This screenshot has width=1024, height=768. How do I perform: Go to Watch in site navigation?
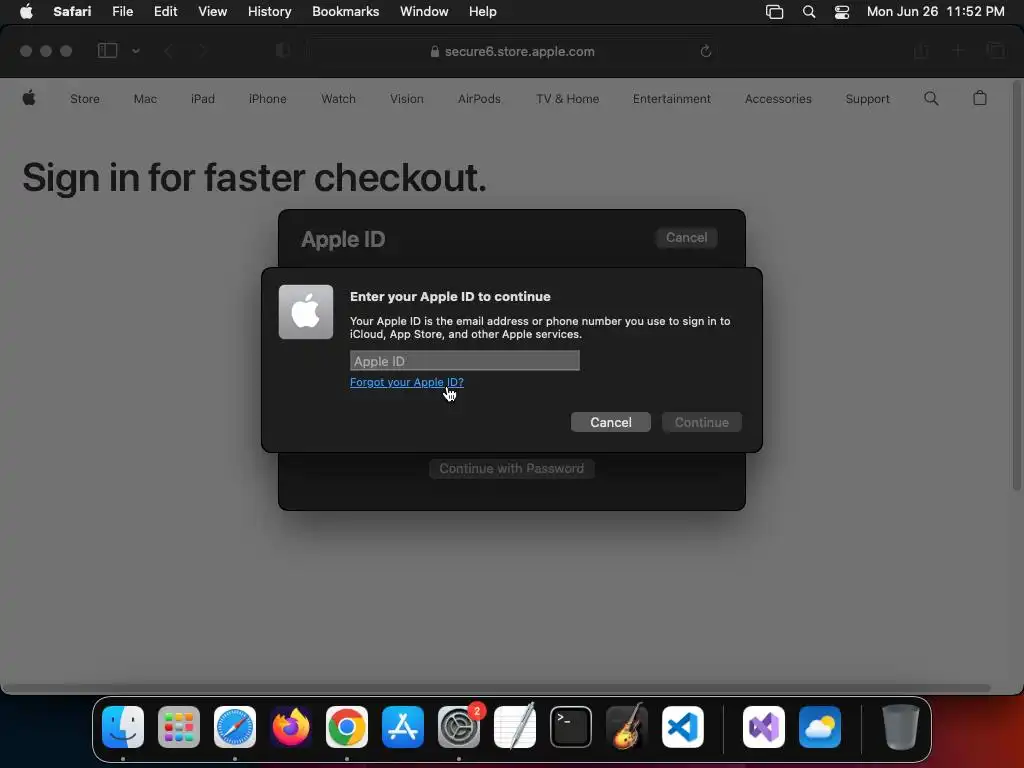(x=338, y=99)
